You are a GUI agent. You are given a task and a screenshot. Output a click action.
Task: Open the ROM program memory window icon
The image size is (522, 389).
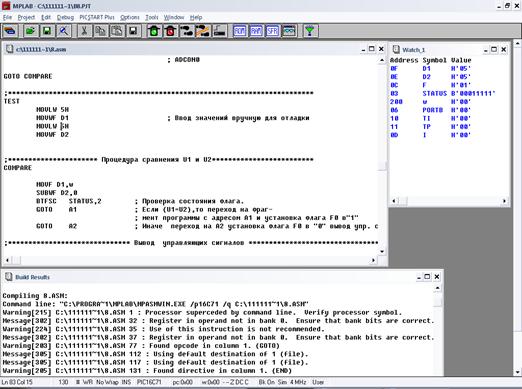click(240, 31)
